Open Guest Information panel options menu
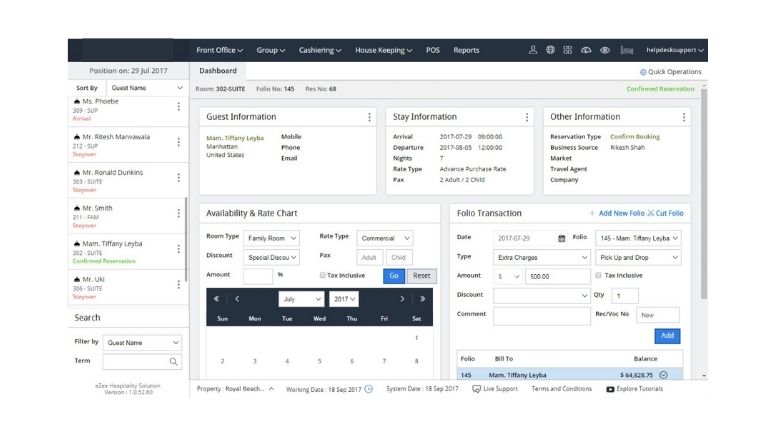Viewport: 770px width, 440px height. (369, 117)
